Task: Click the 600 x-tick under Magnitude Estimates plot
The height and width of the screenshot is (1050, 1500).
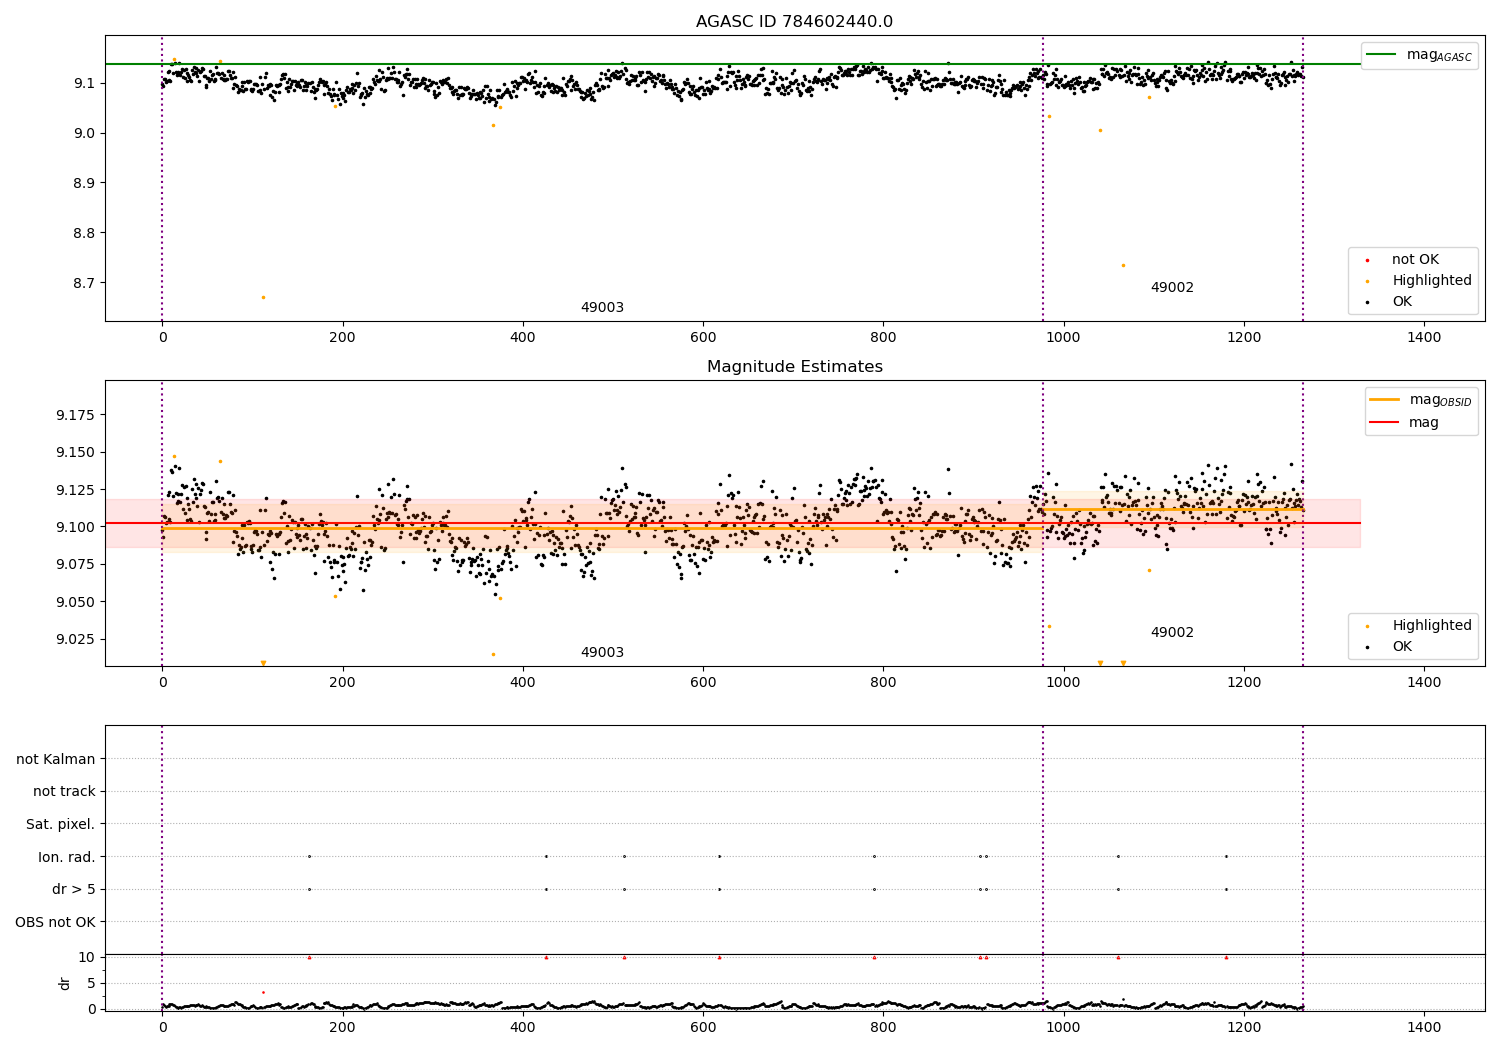Action: point(703,683)
